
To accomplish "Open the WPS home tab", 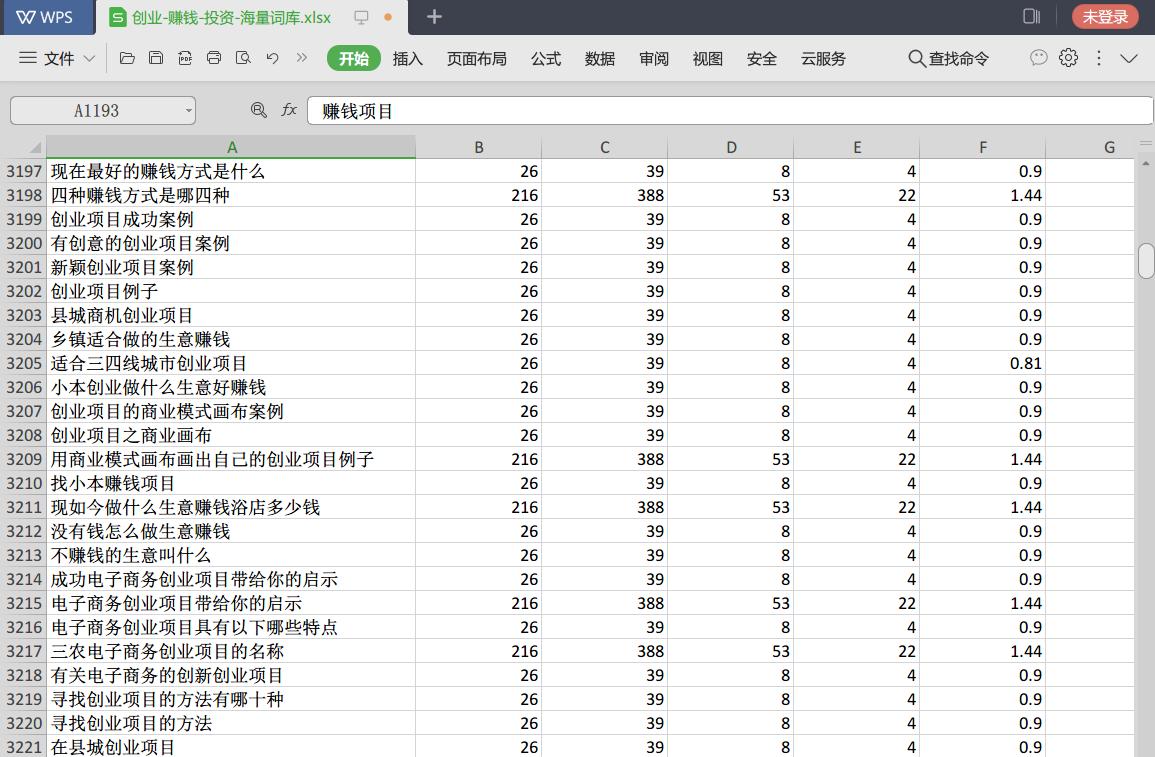I will pyautogui.click(x=47, y=17).
